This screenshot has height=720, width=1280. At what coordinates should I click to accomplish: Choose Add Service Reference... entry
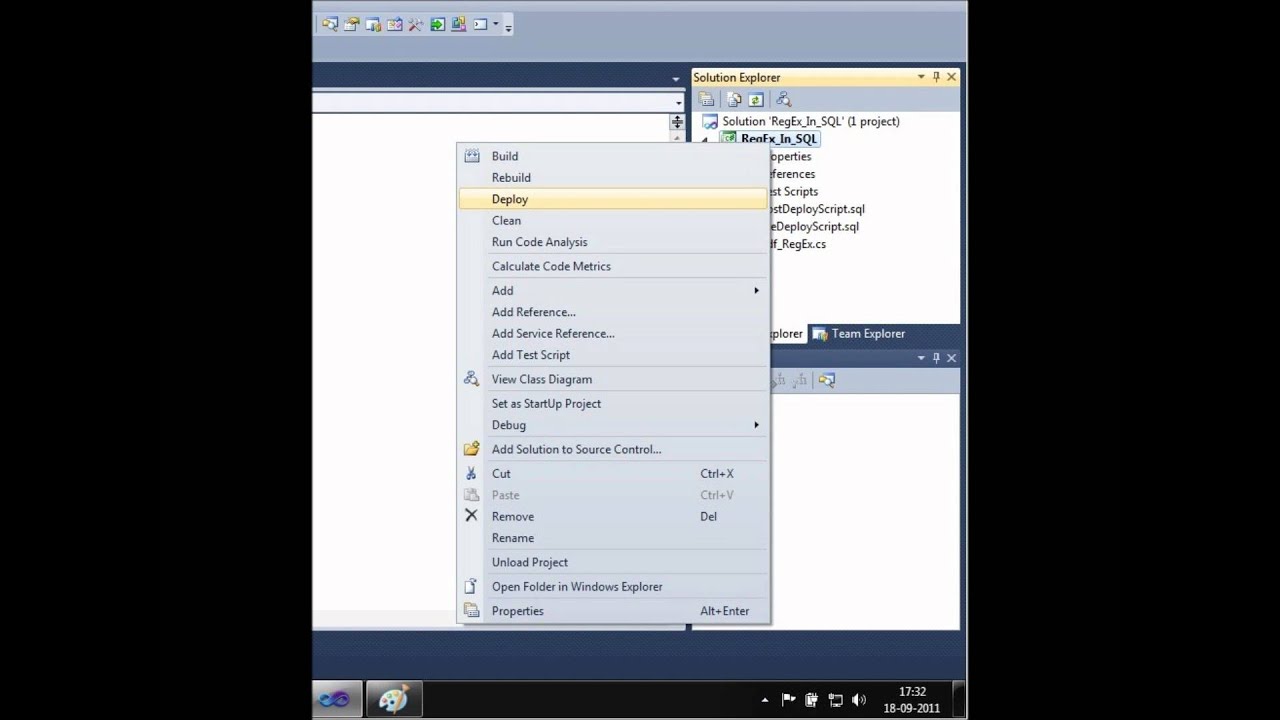pyautogui.click(x=612, y=334)
